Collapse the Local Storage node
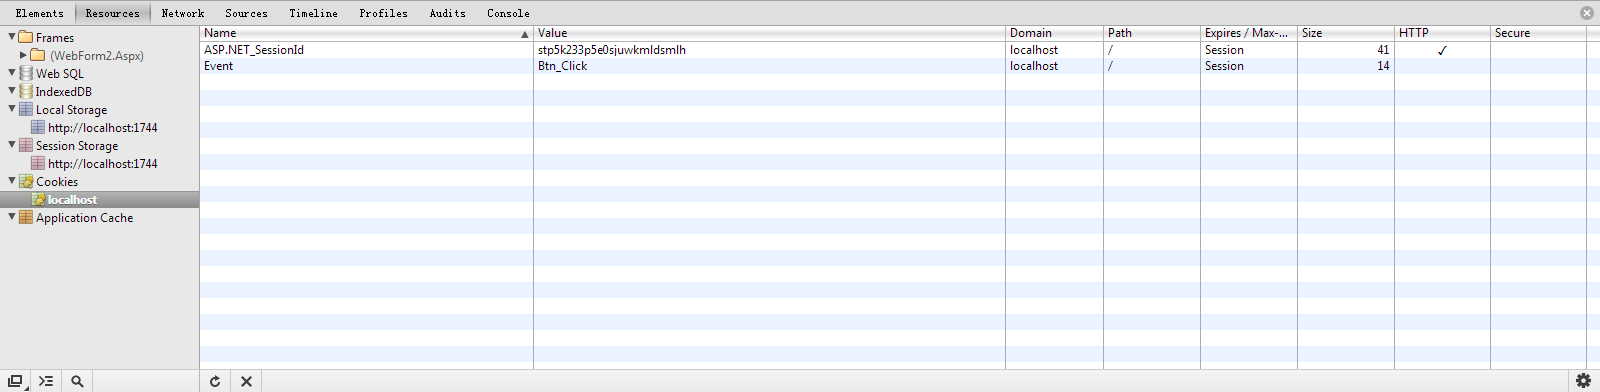The height and width of the screenshot is (392, 1600). (x=12, y=109)
